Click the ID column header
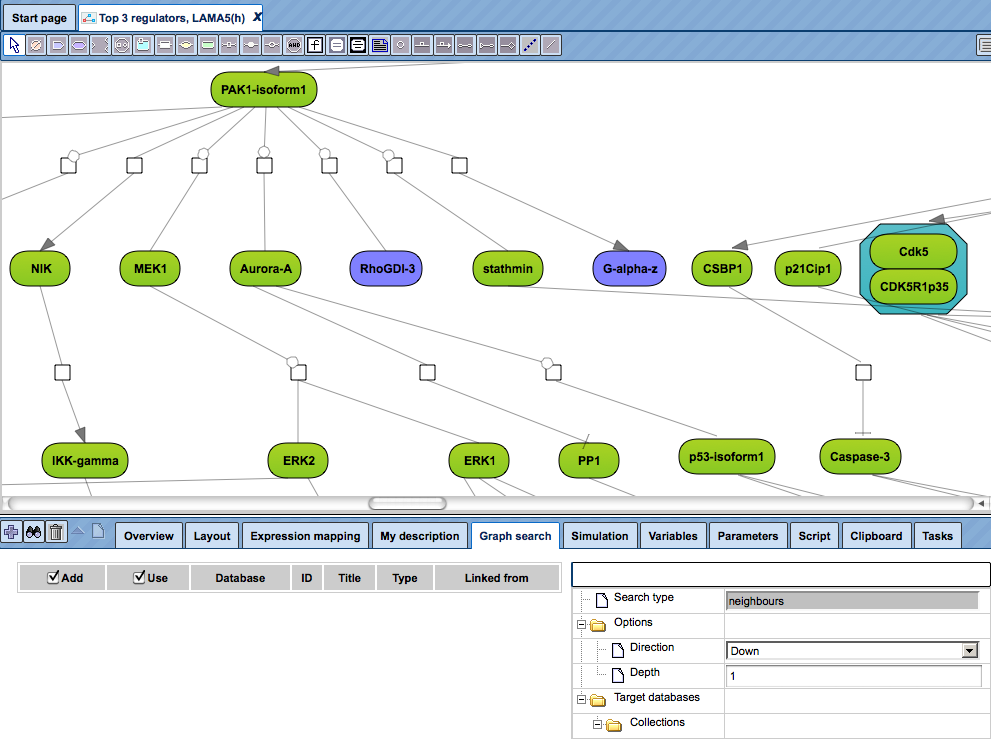Image resolution: width=991 pixels, height=739 pixels. click(x=307, y=578)
